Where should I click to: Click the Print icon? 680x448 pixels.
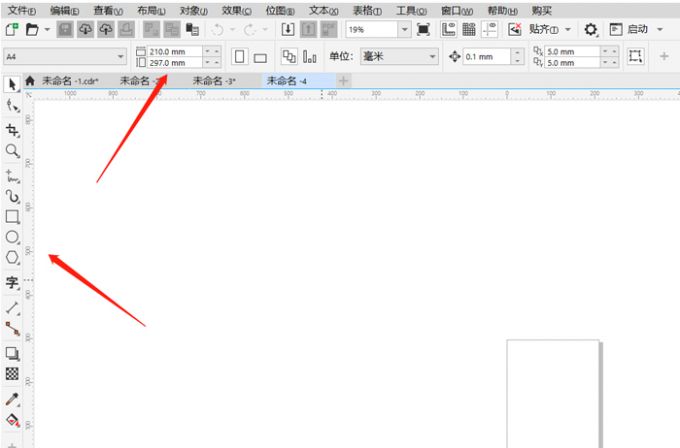coord(126,29)
